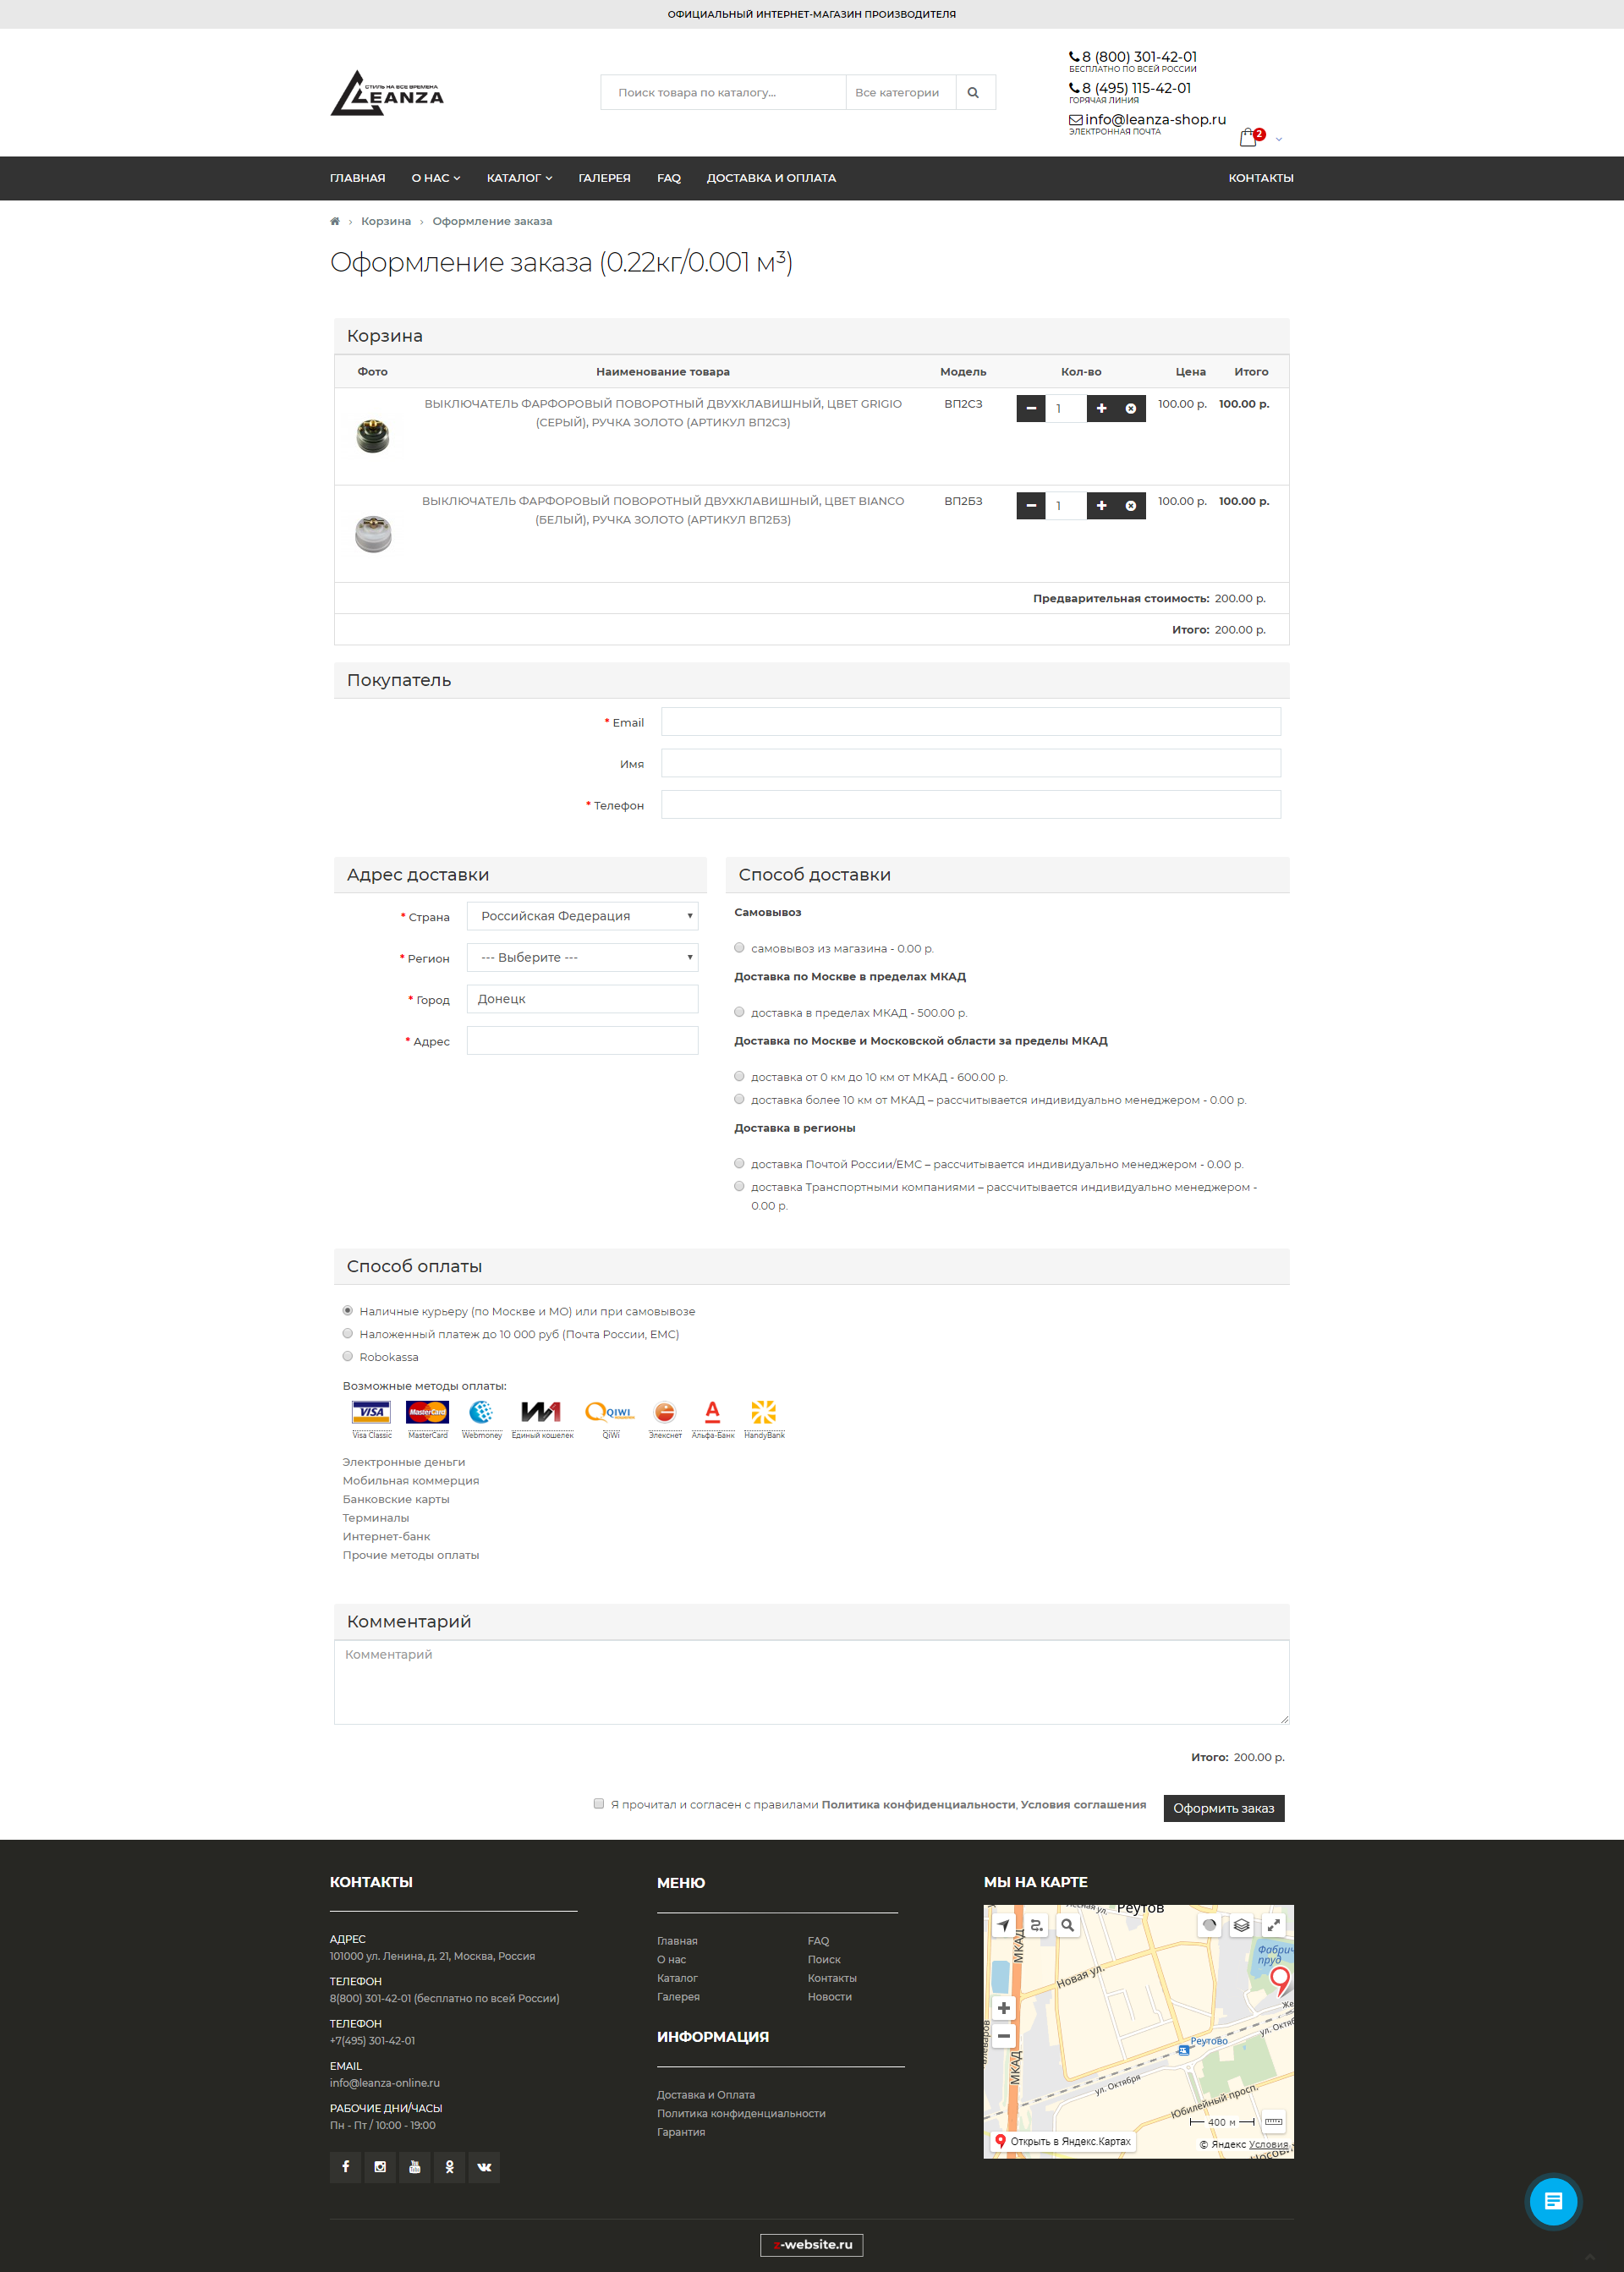Go to the FAQ menu item
Viewport: 1624px width, 2272px height.
click(668, 178)
